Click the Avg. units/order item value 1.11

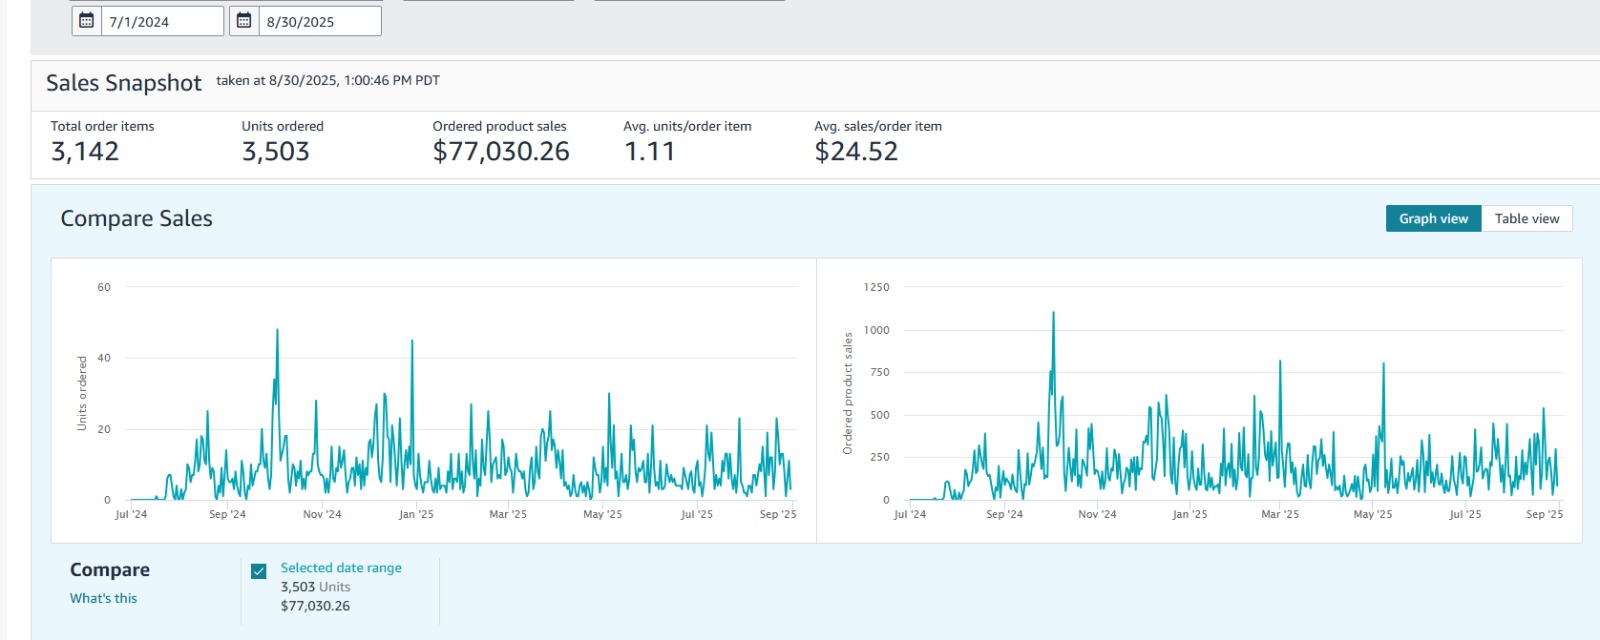tap(649, 152)
